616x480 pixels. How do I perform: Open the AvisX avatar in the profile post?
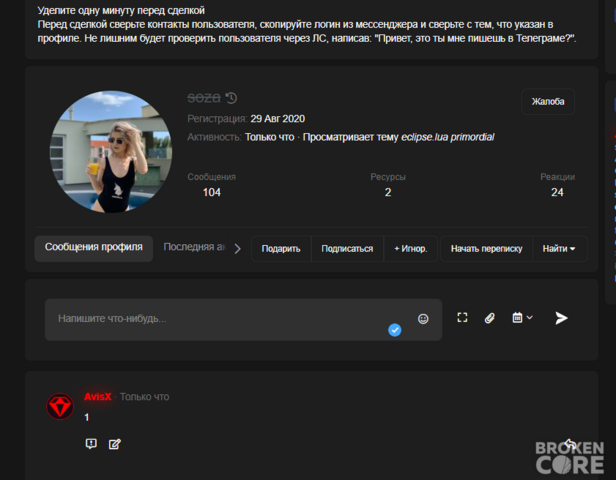pyautogui.click(x=60, y=407)
